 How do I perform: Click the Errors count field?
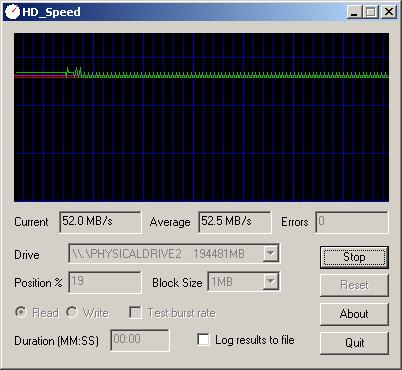[352, 222]
